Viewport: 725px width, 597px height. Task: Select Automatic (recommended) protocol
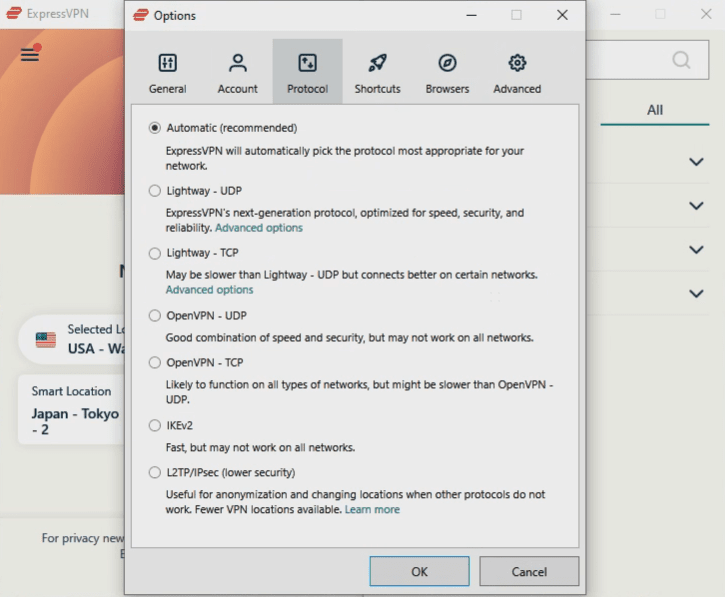pos(155,128)
